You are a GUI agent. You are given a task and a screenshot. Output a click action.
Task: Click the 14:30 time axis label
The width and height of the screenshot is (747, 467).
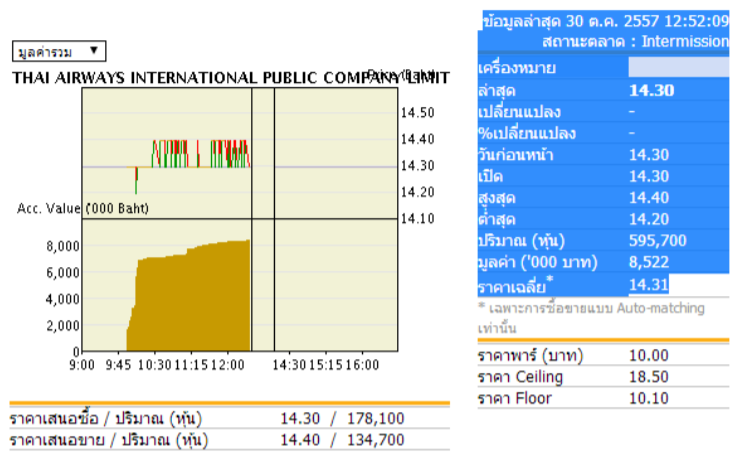click(289, 365)
